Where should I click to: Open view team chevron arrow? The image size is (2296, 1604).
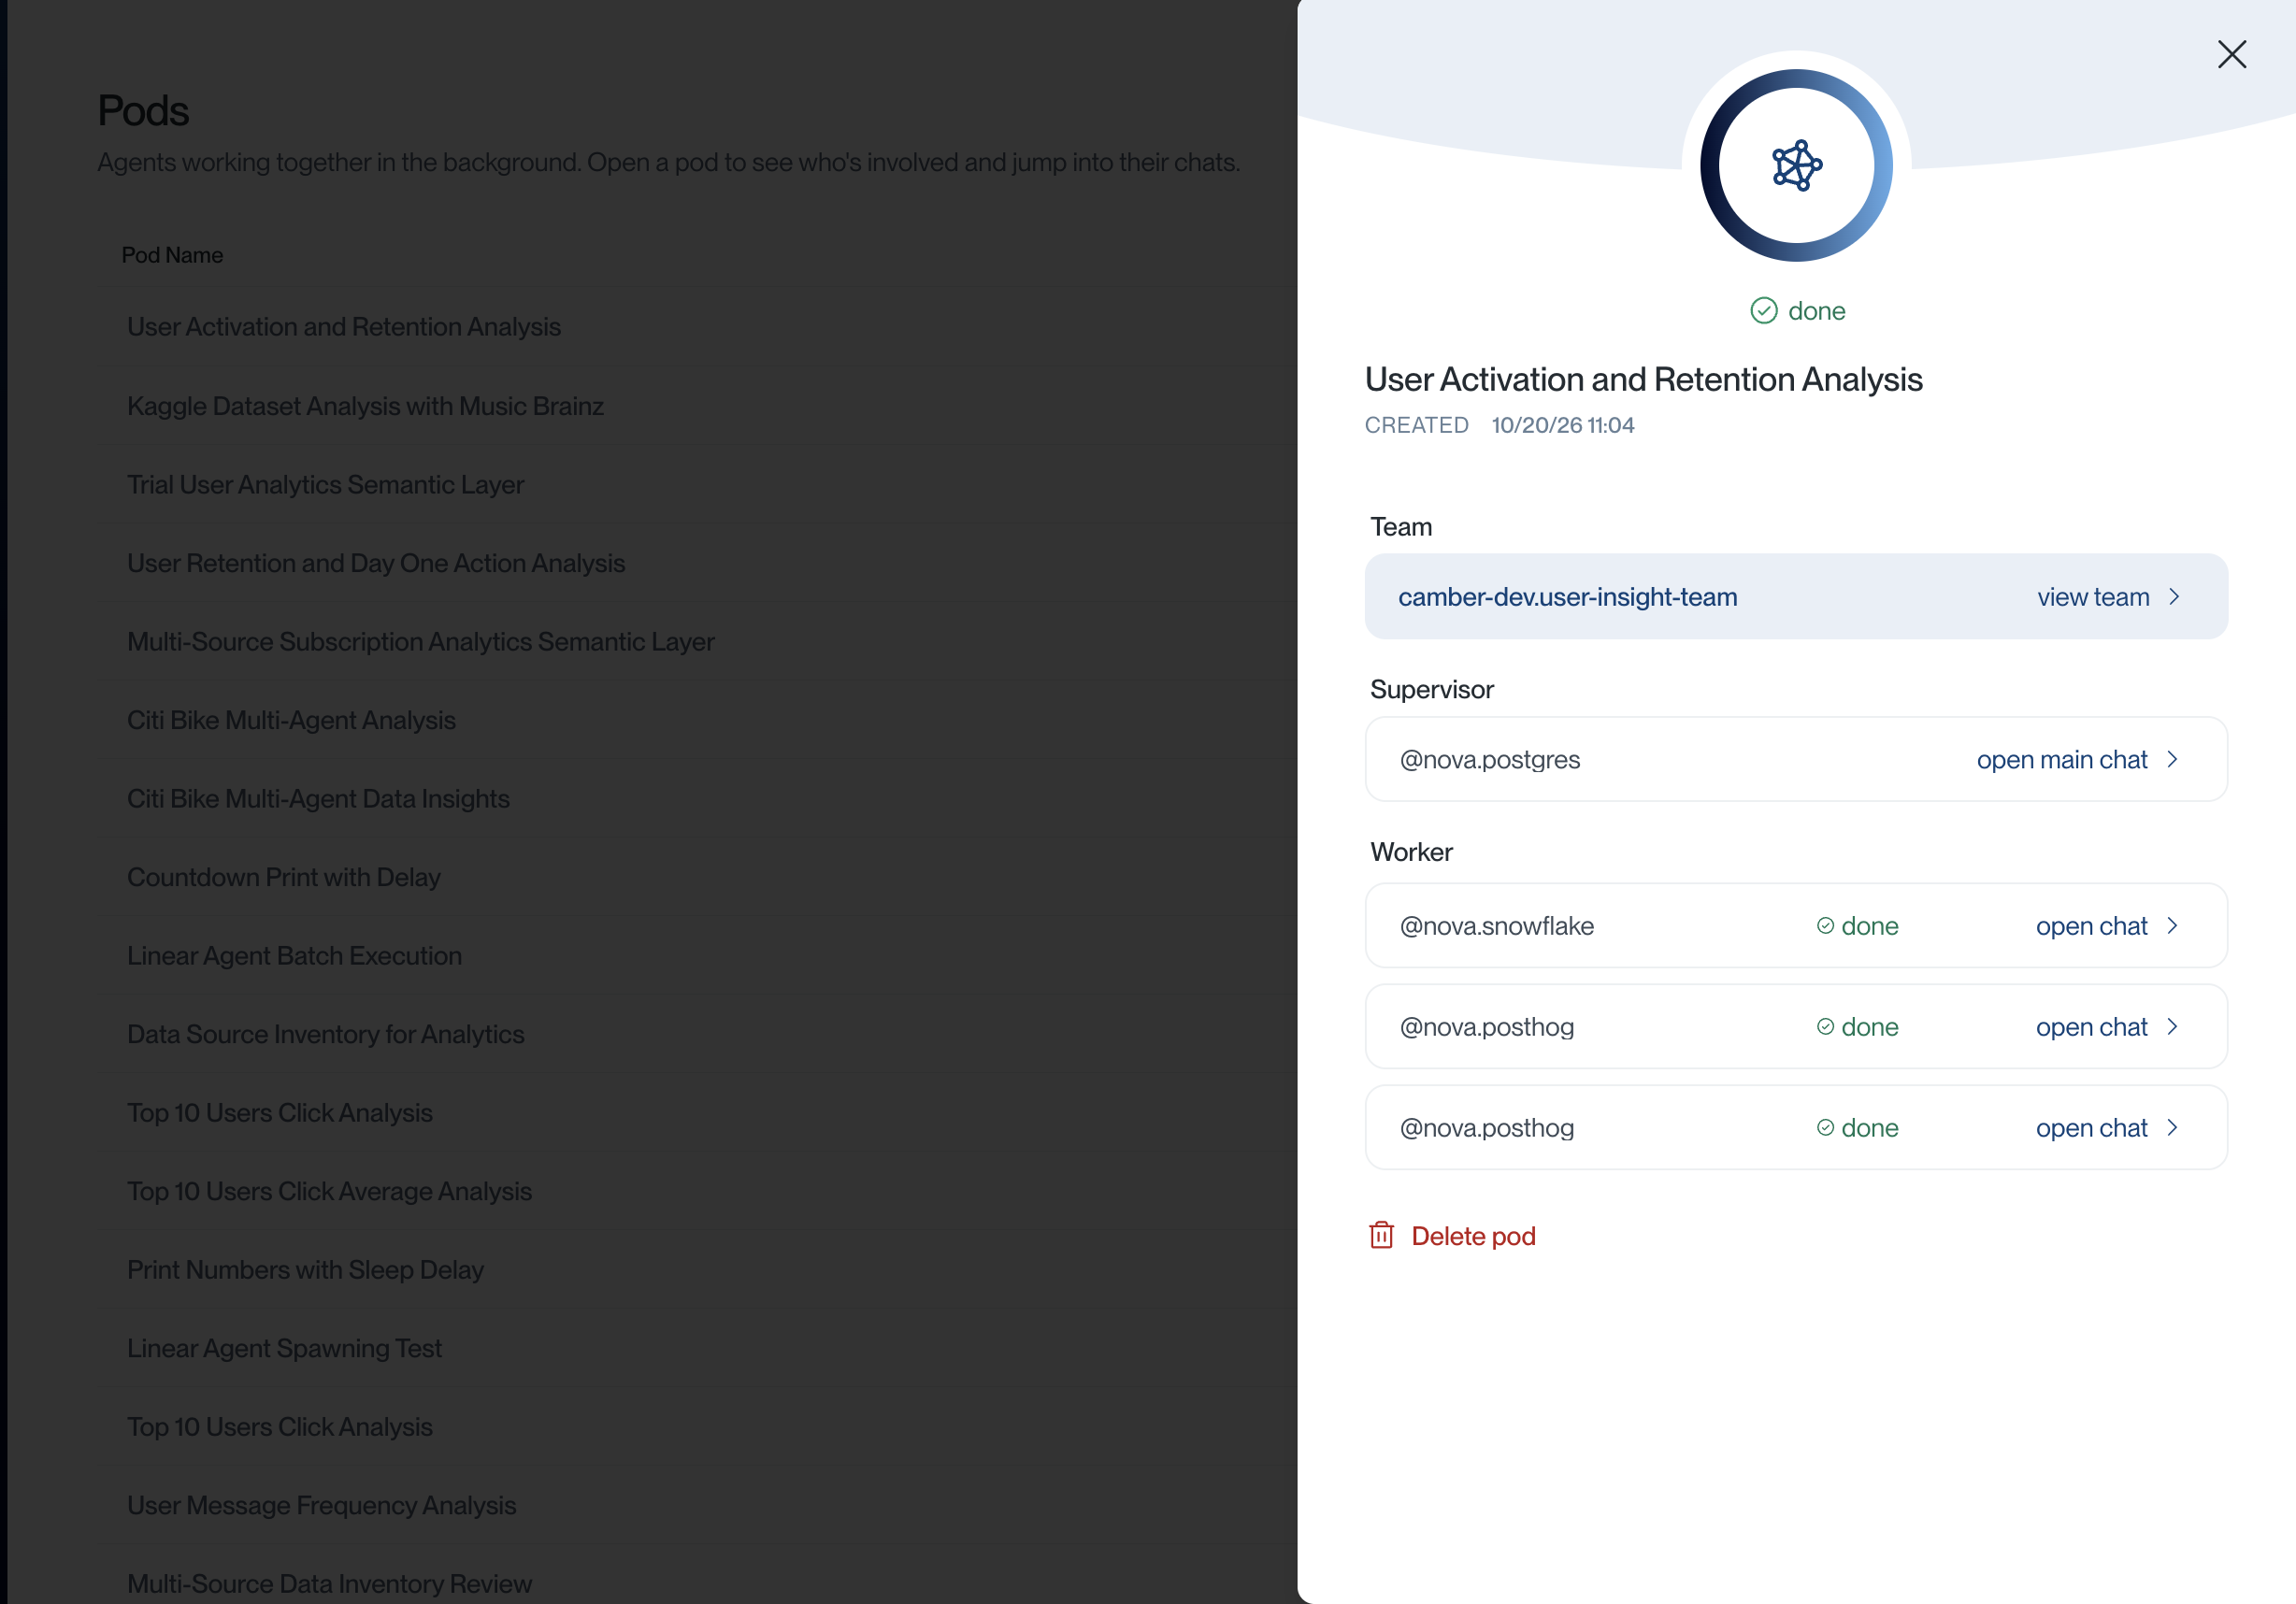click(x=2174, y=597)
